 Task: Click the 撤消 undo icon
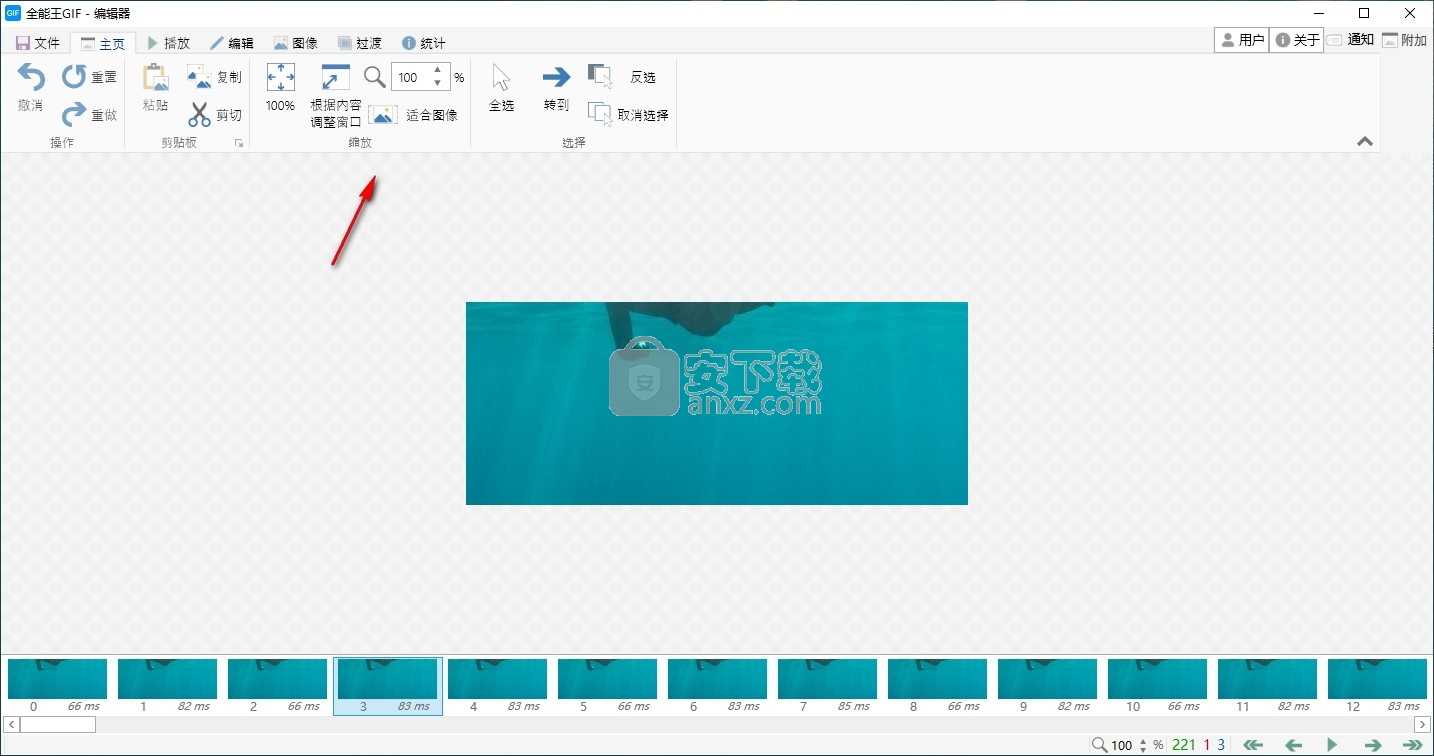(31, 78)
